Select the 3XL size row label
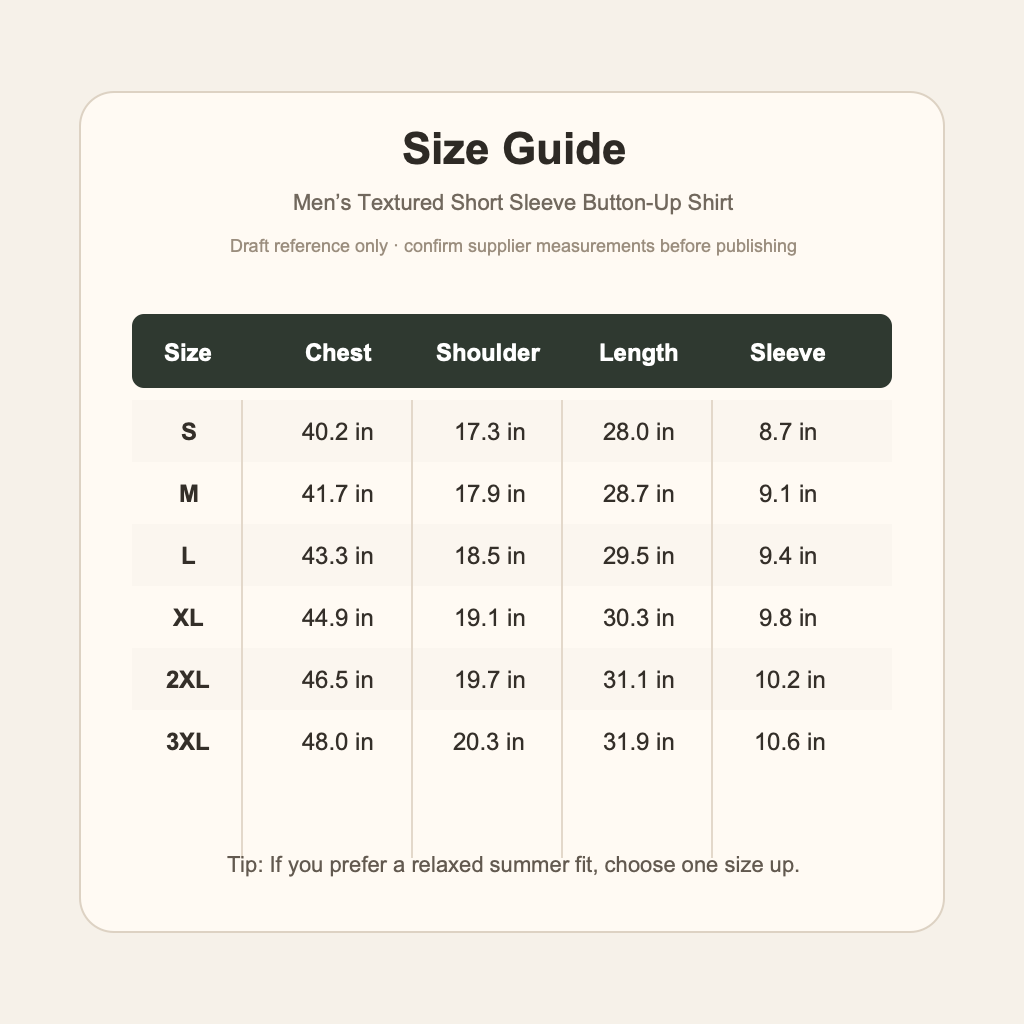1024x1024 pixels. [x=187, y=742]
